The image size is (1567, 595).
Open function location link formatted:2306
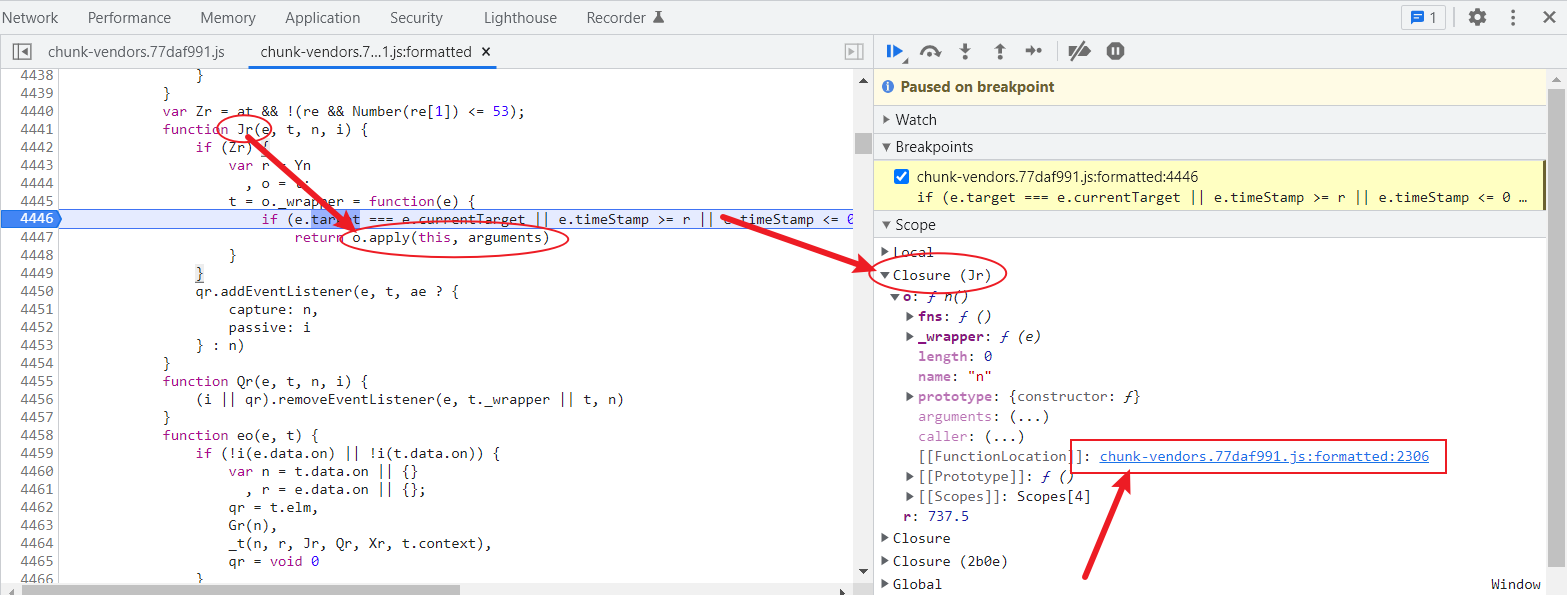coord(1264,457)
